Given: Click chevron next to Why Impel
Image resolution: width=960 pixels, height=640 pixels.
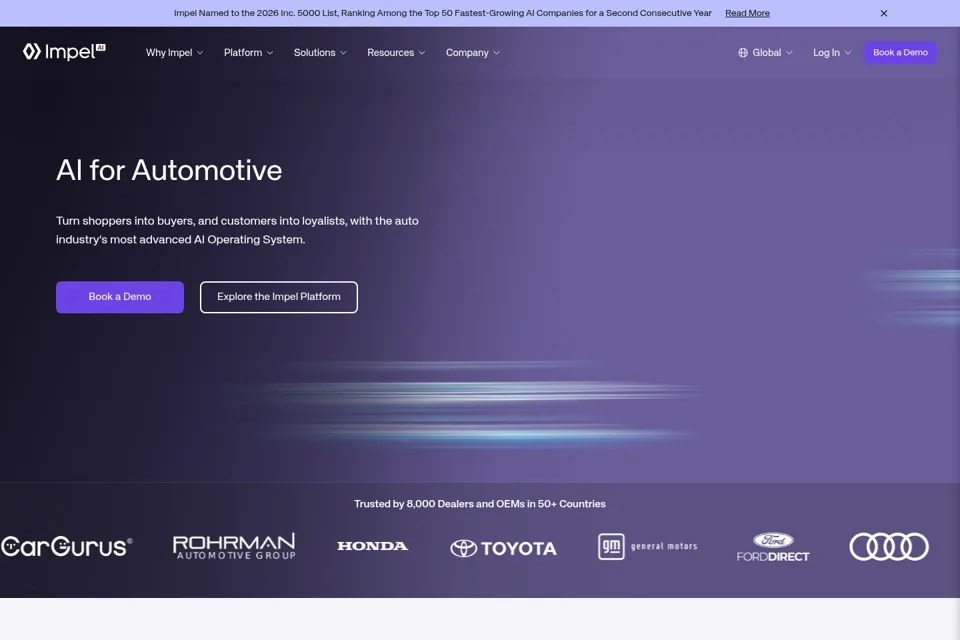Looking at the screenshot, I should pos(200,53).
